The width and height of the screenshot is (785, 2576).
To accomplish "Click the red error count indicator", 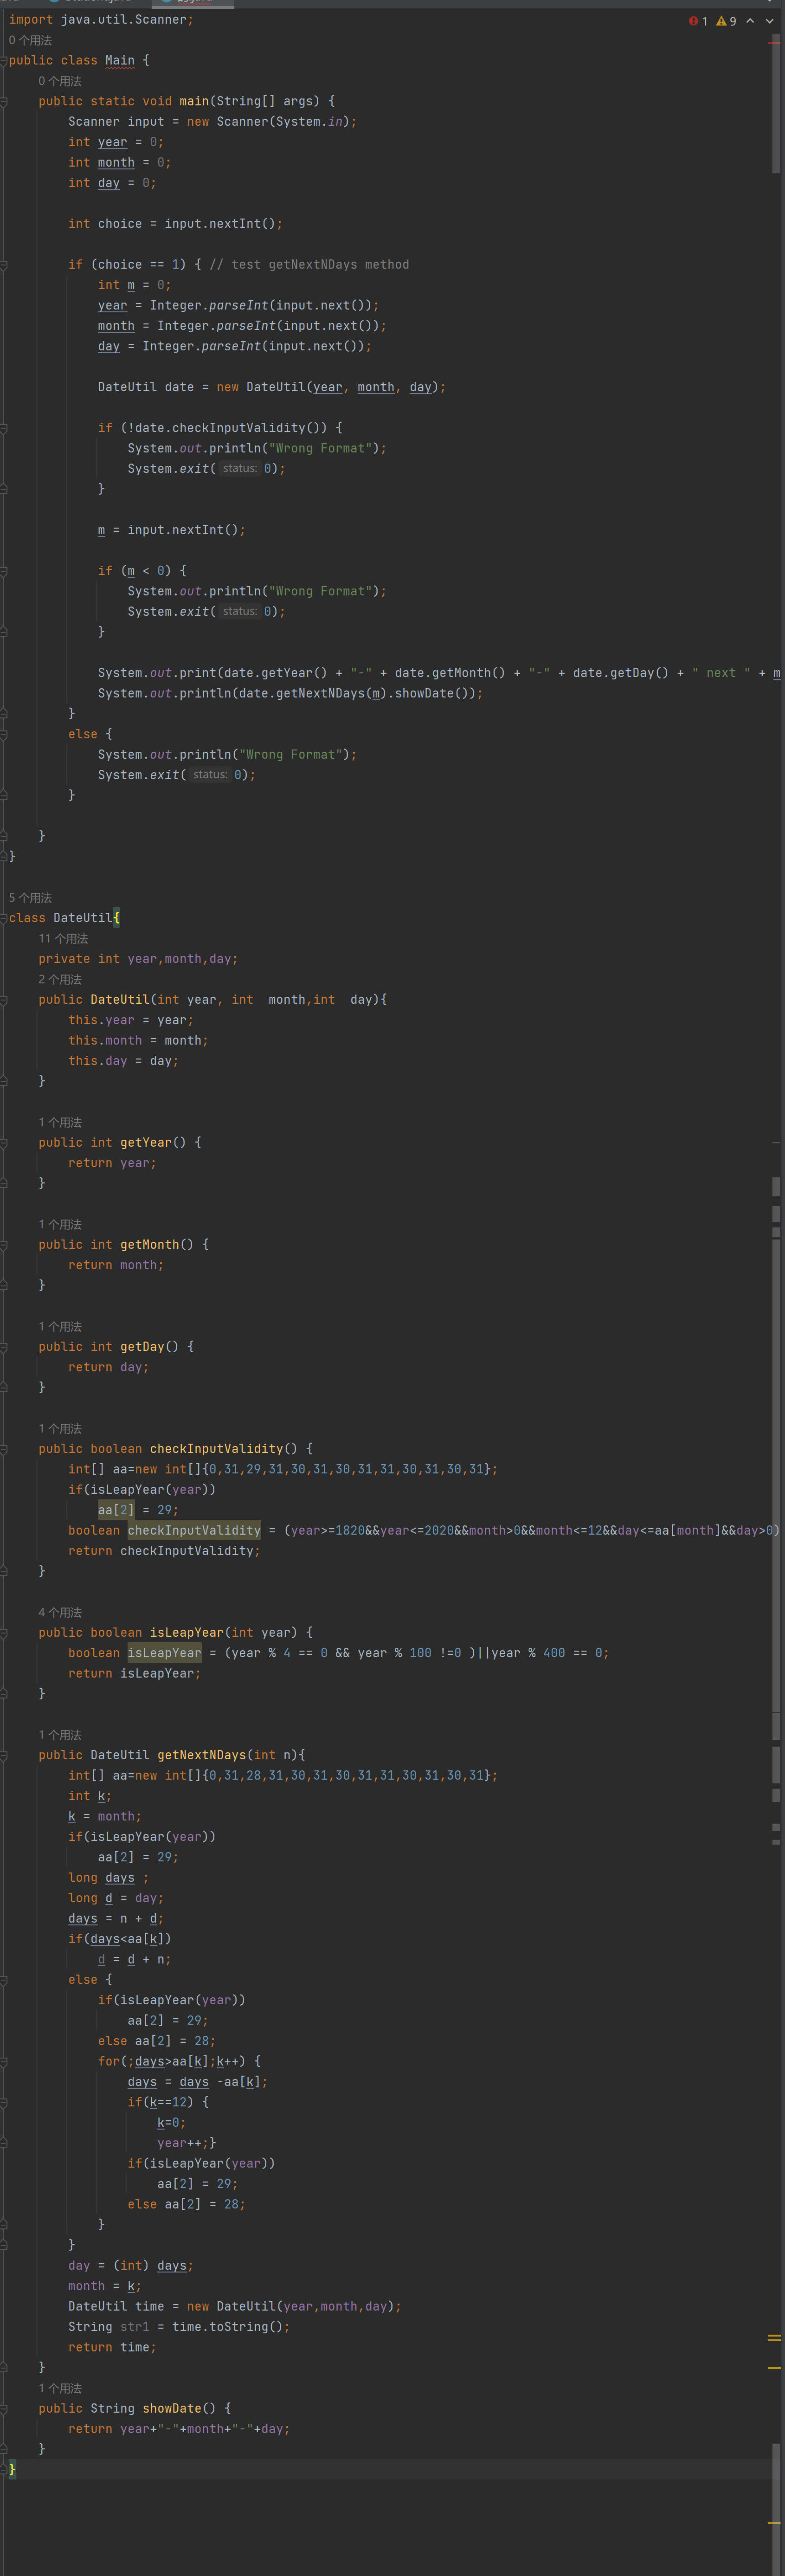I will point(698,21).
